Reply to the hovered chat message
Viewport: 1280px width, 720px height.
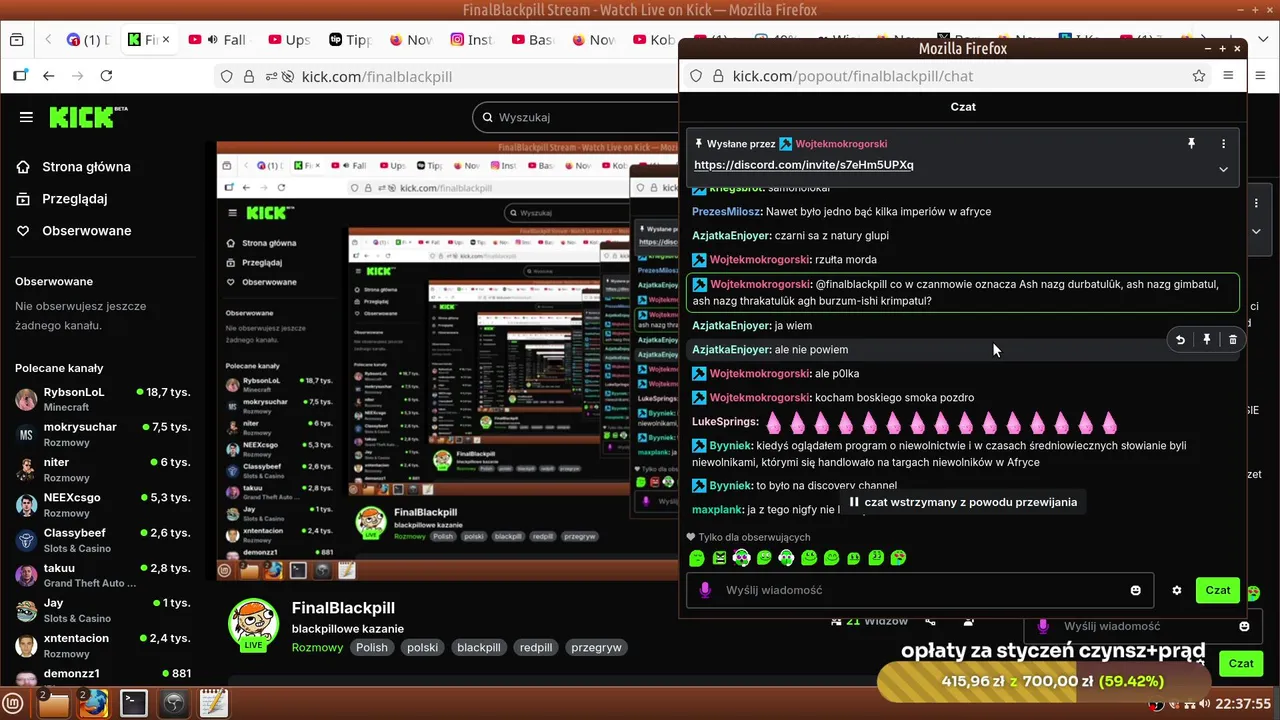coord(1180,340)
